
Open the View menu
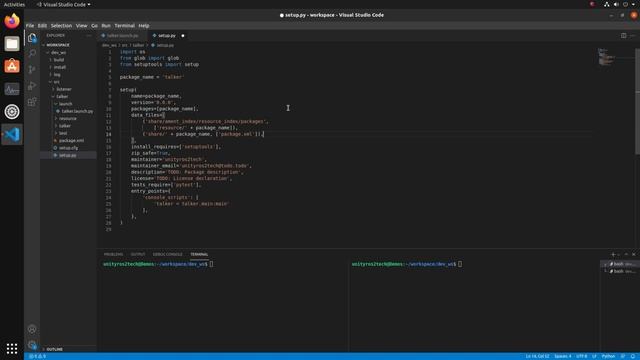[81, 26]
